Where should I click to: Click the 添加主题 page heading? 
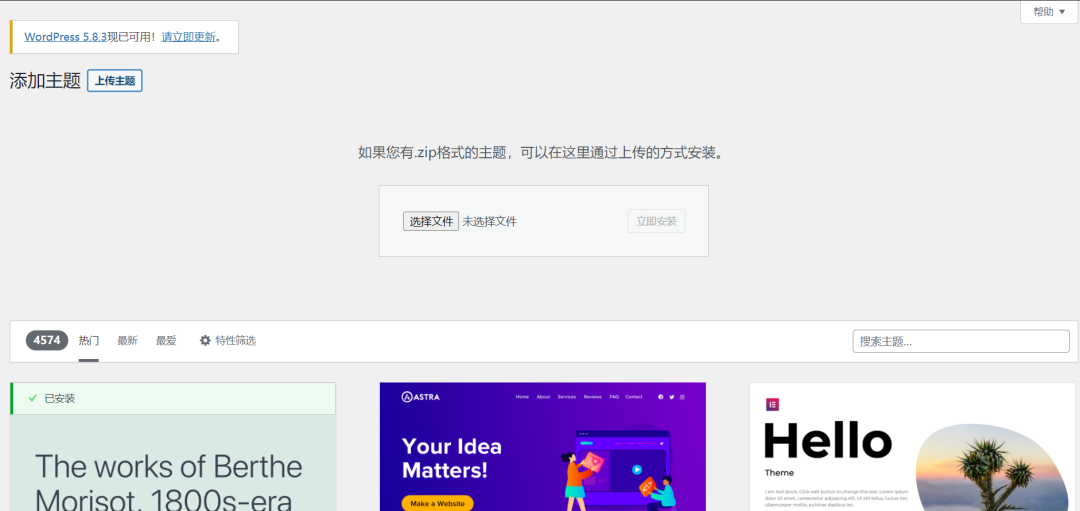45,81
